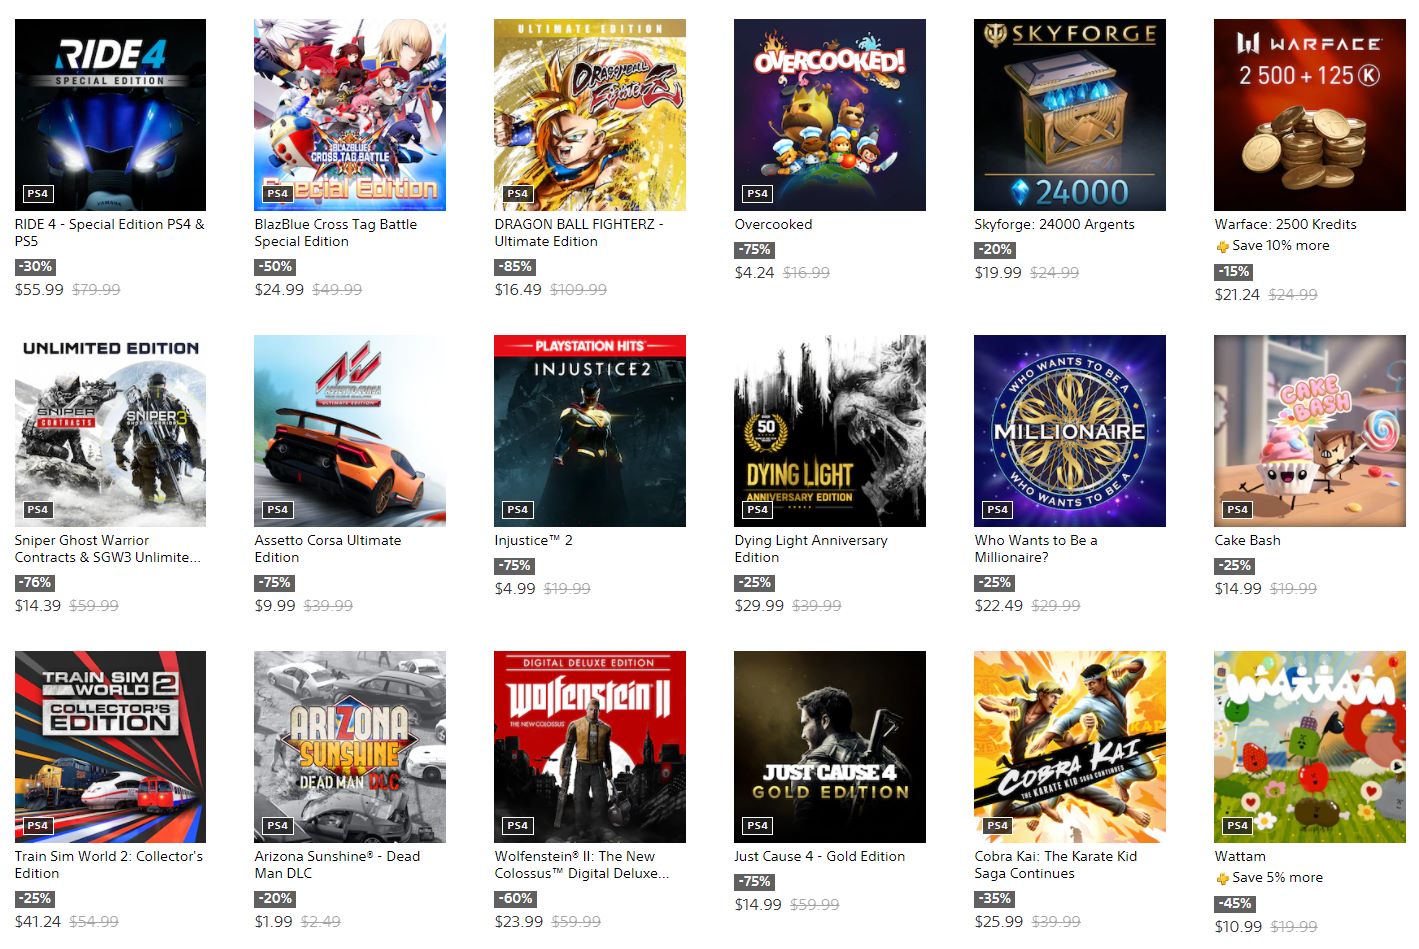This screenshot has height=949, width=1419.
Task: Select Wolfenstein II Digital Deluxe cover art
Action: point(590,747)
